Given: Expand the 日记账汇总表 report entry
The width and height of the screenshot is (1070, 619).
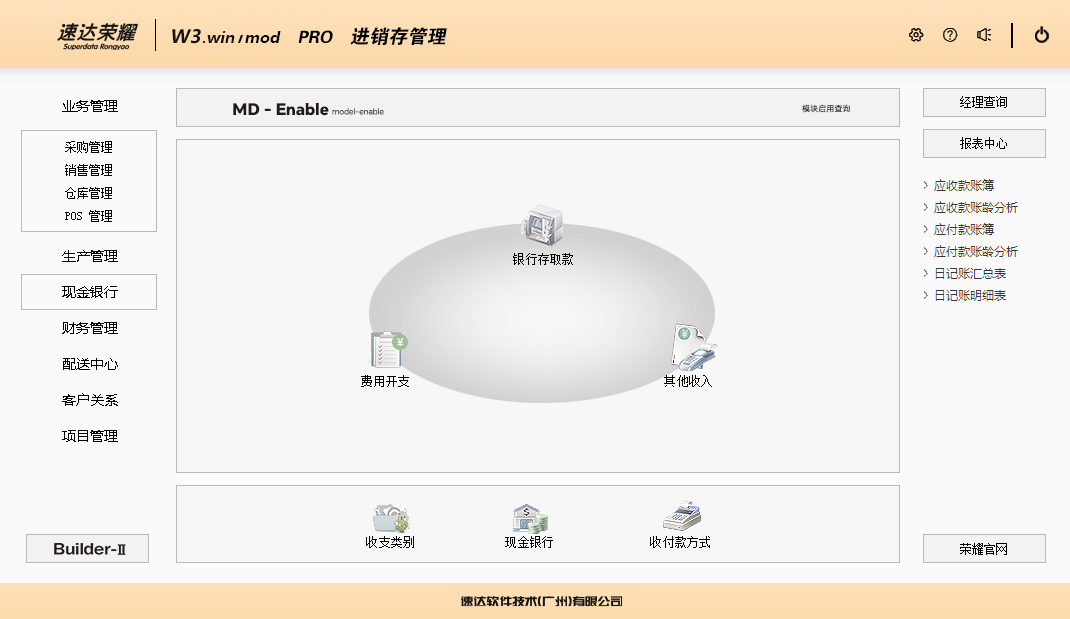Looking at the screenshot, I should (969, 273).
